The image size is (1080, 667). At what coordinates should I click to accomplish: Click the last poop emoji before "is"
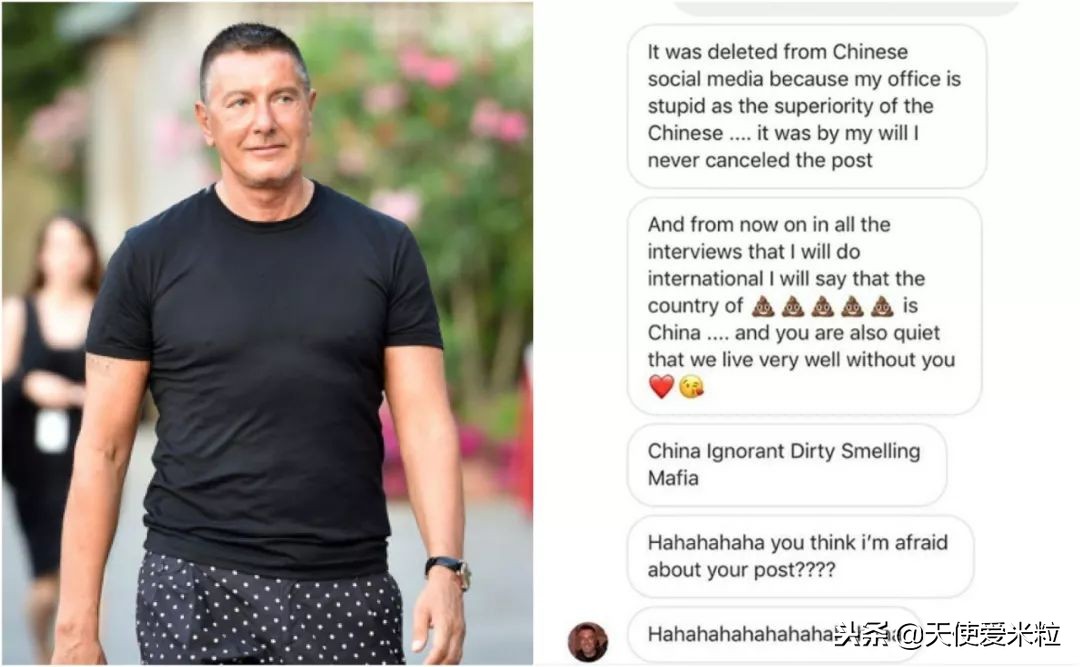(882, 306)
